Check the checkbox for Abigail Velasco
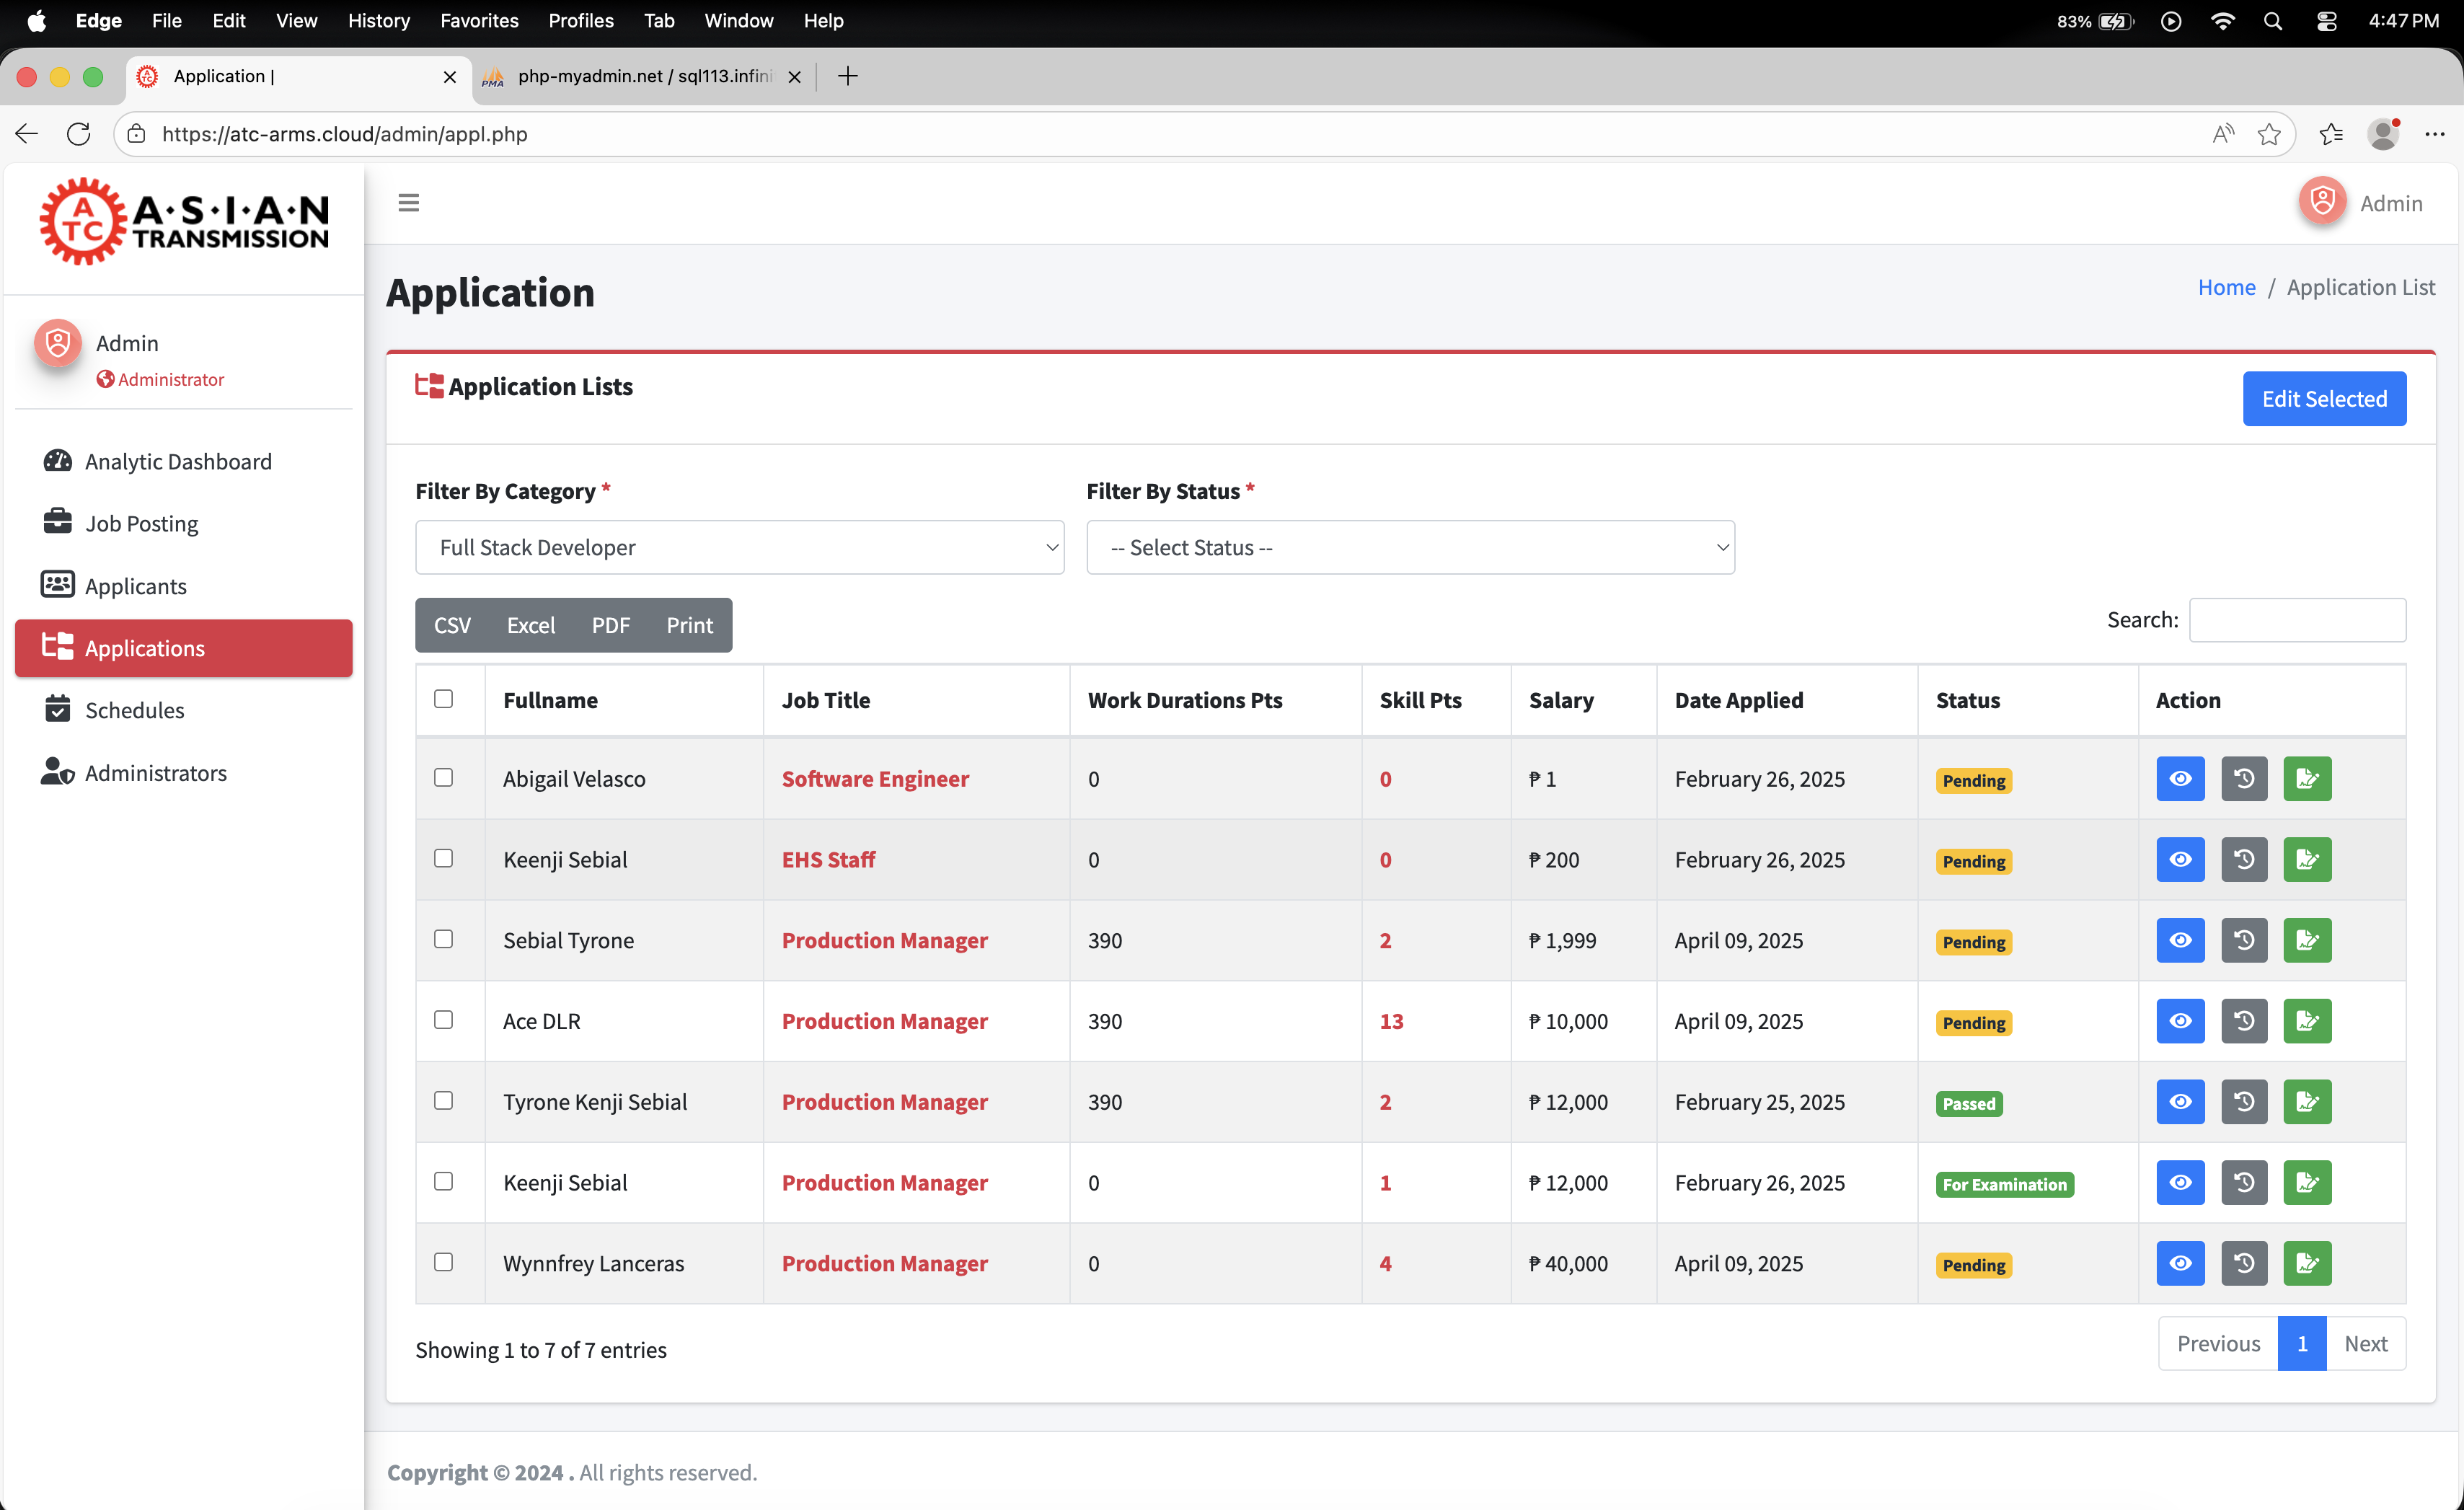Screen dimensions: 2464x1510 point(443,778)
